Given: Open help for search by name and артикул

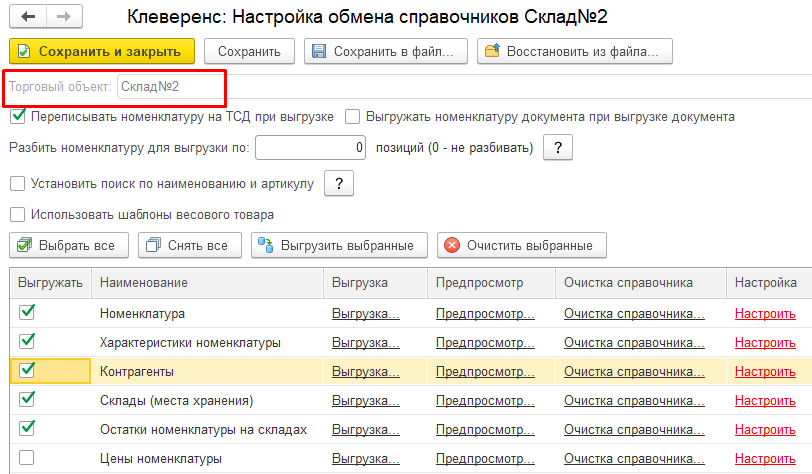Looking at the screenshot, I should pyautogui.click(x=339, y=183).
